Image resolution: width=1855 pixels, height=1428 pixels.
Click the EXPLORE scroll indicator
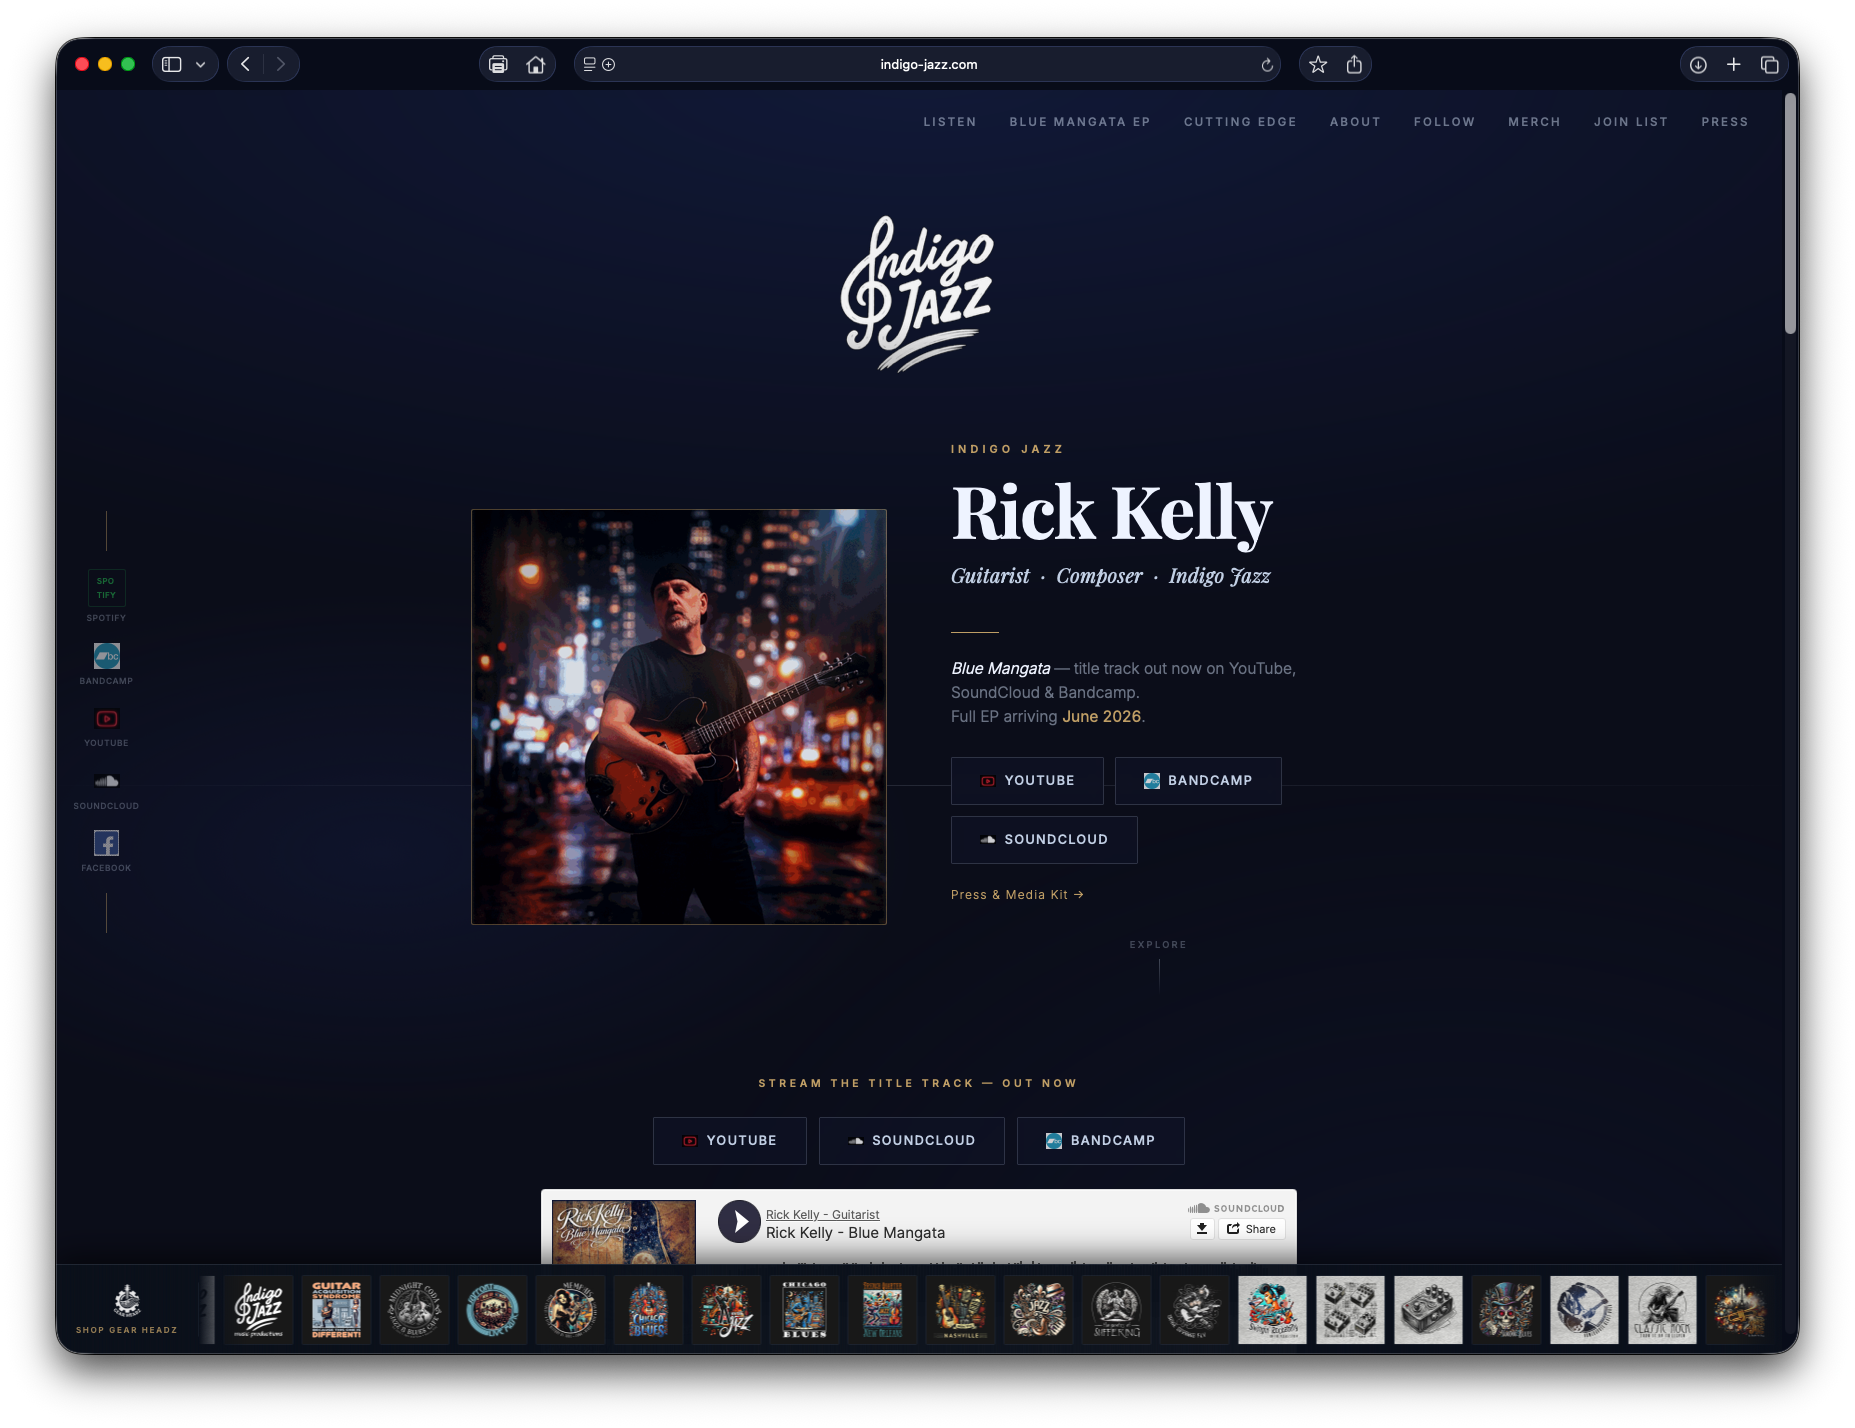(1158, 964)
